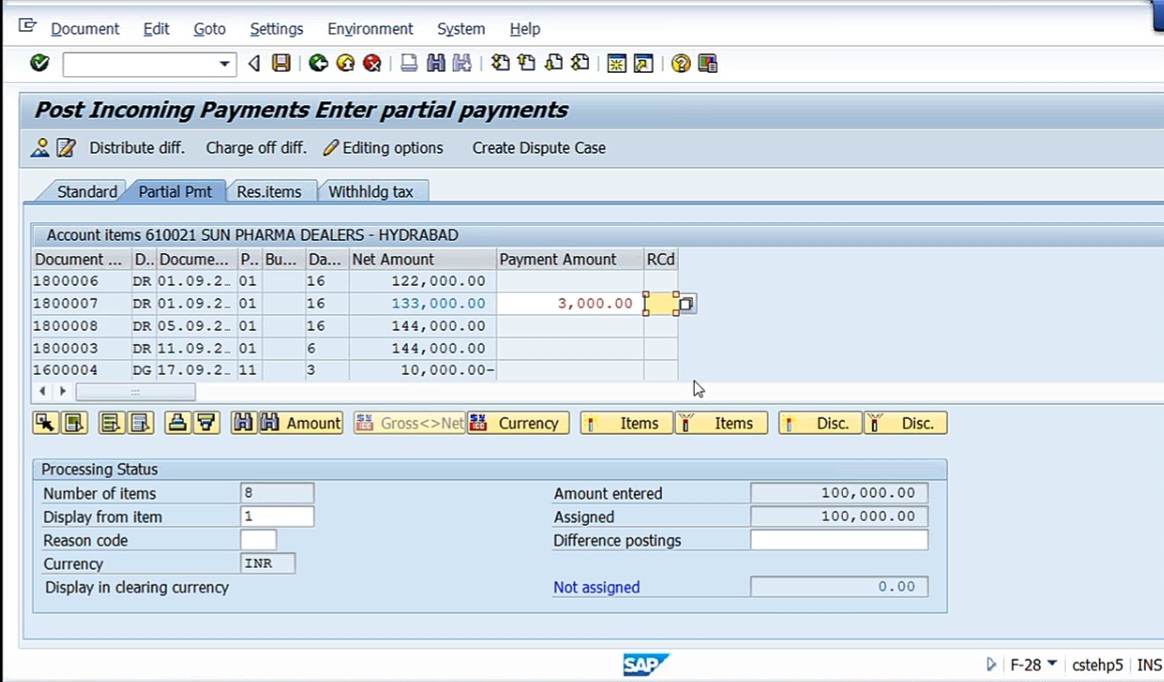
Task: Click the Charge off diff. button
Action: (x=256, y=148)
